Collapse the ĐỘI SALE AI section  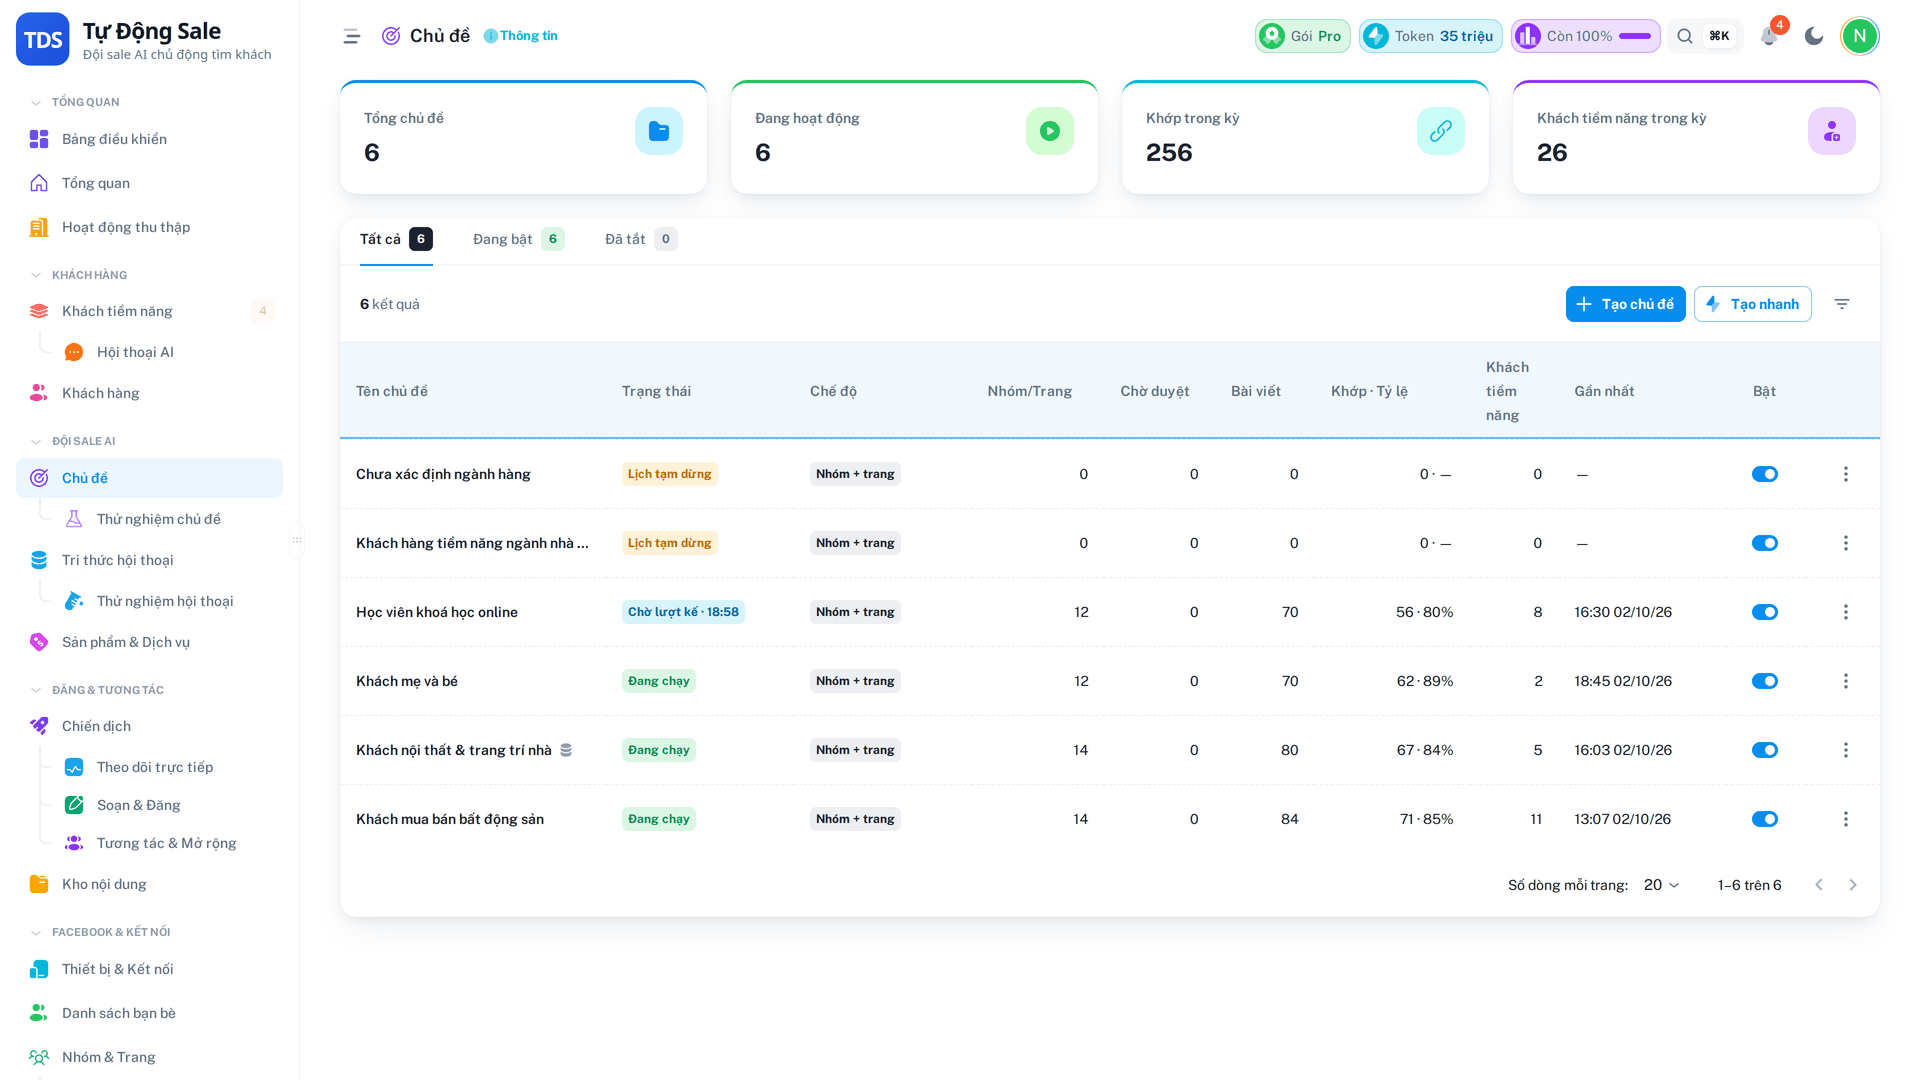tap(73, 441)
